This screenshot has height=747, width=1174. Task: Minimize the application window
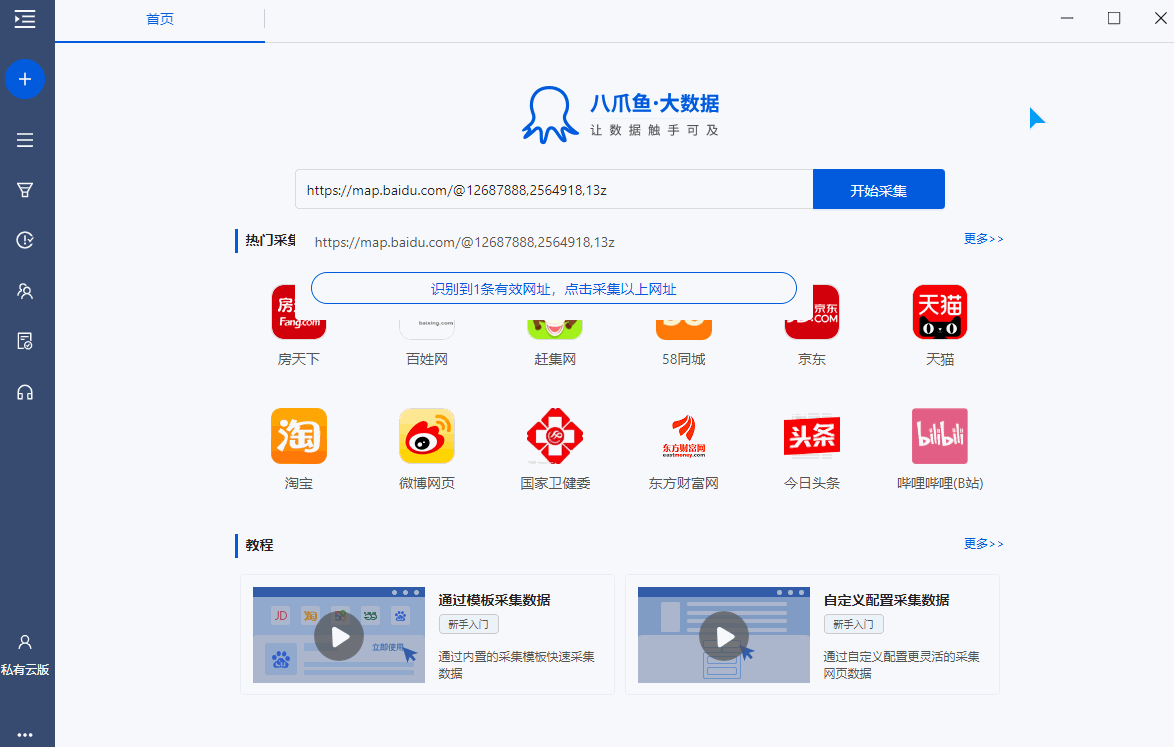[1067, 18]
